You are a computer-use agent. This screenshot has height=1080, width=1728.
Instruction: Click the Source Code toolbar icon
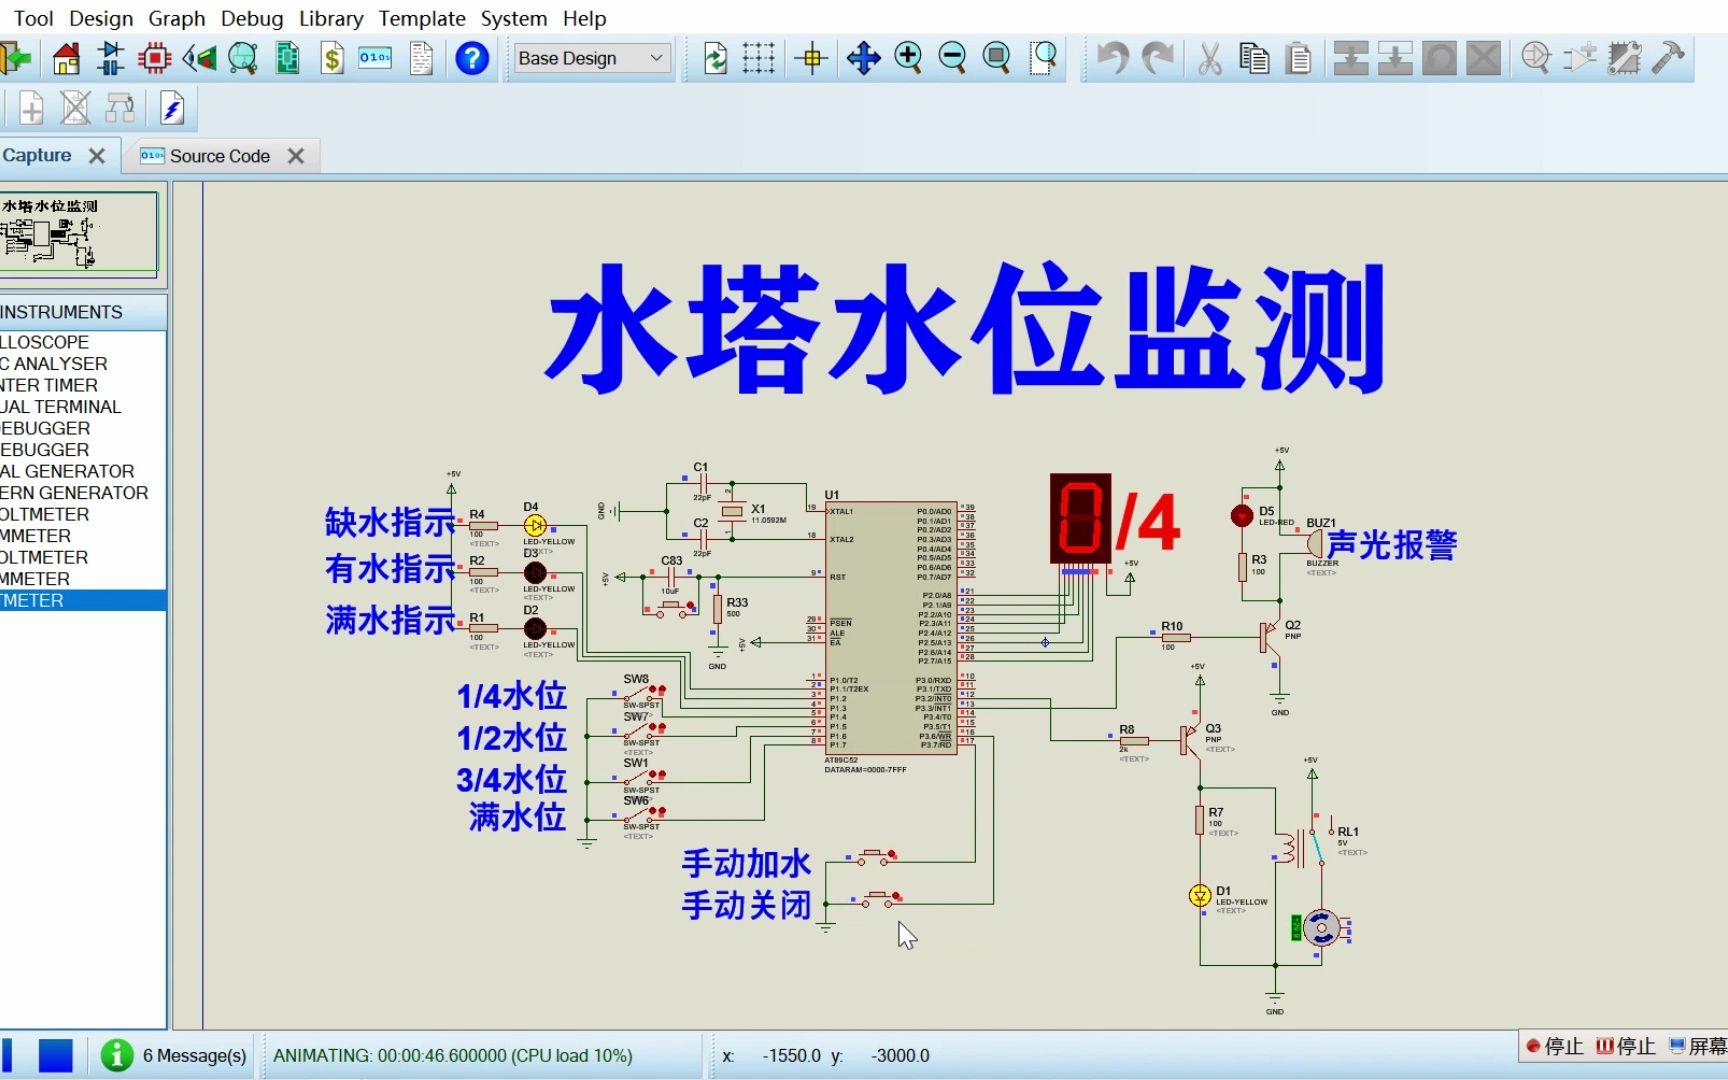pyautogui.click(x=375, y=58)
